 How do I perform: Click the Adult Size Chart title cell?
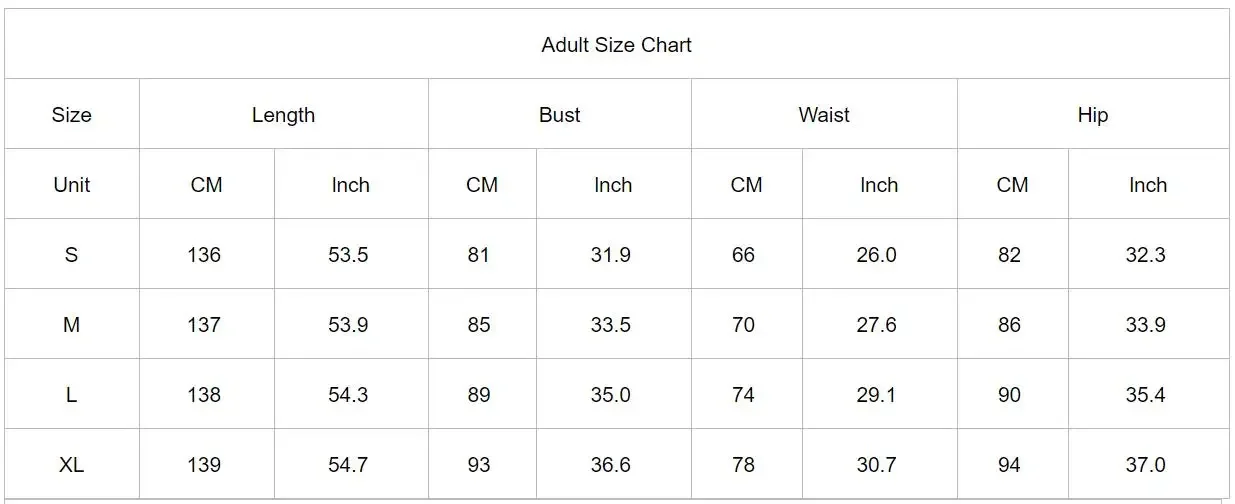(x=617, y=44)
